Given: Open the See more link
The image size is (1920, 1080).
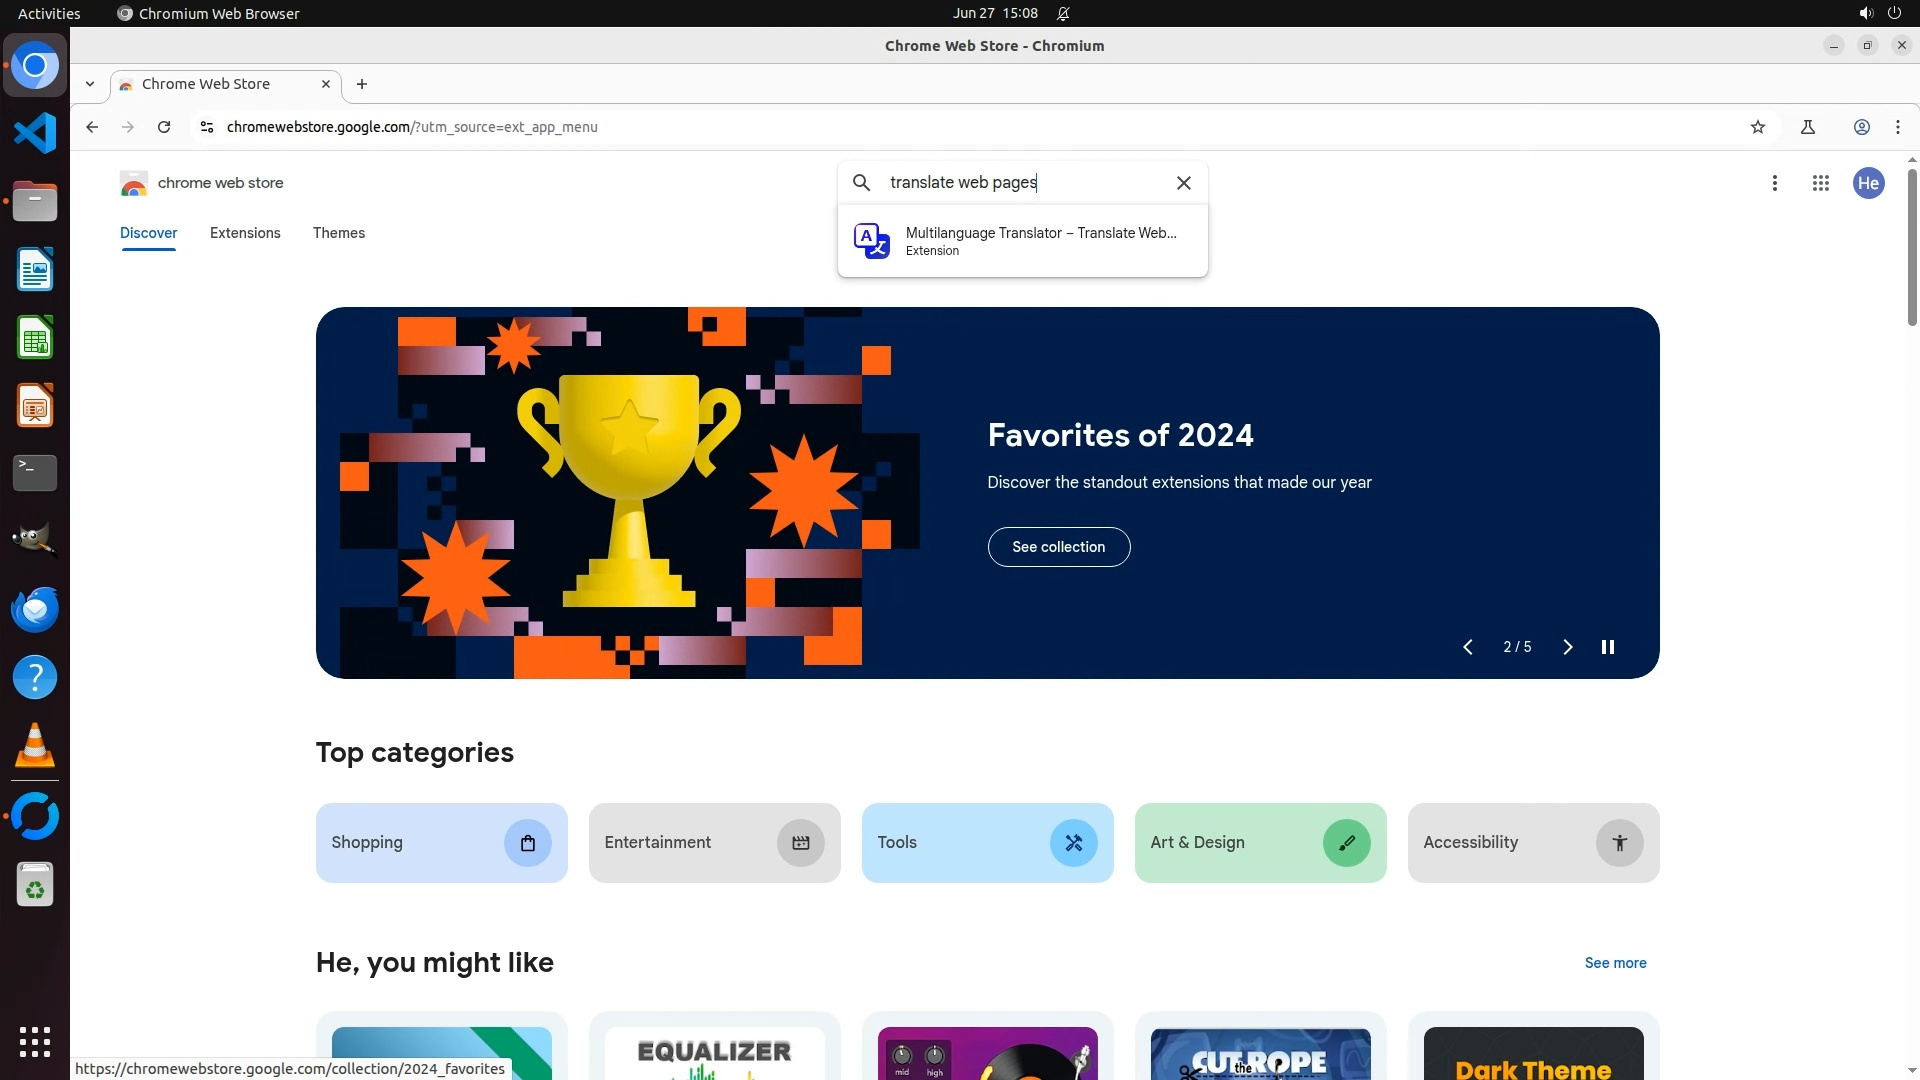Looking at the screenshot, I should (x=1615, y=963).
